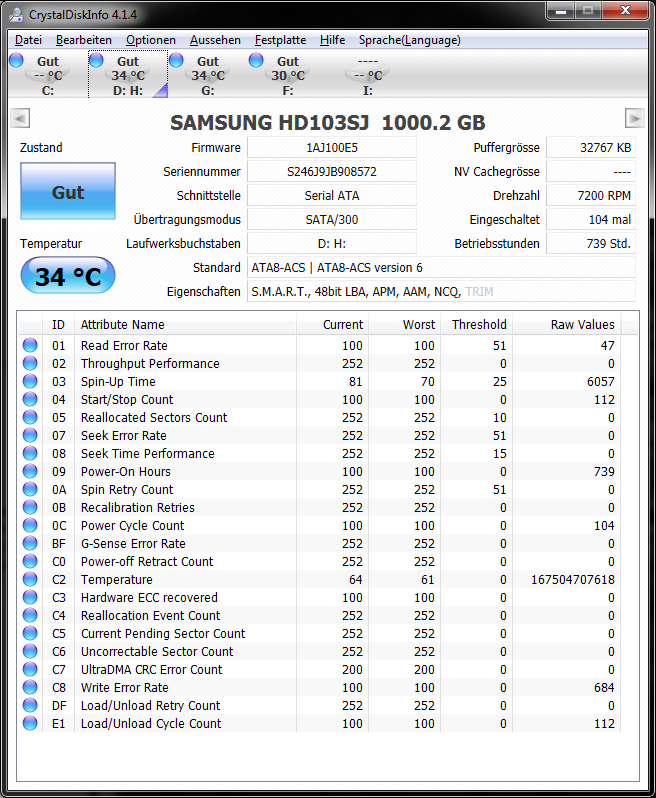Click the Worst column header
656x798 pixels.
[404, 325]
